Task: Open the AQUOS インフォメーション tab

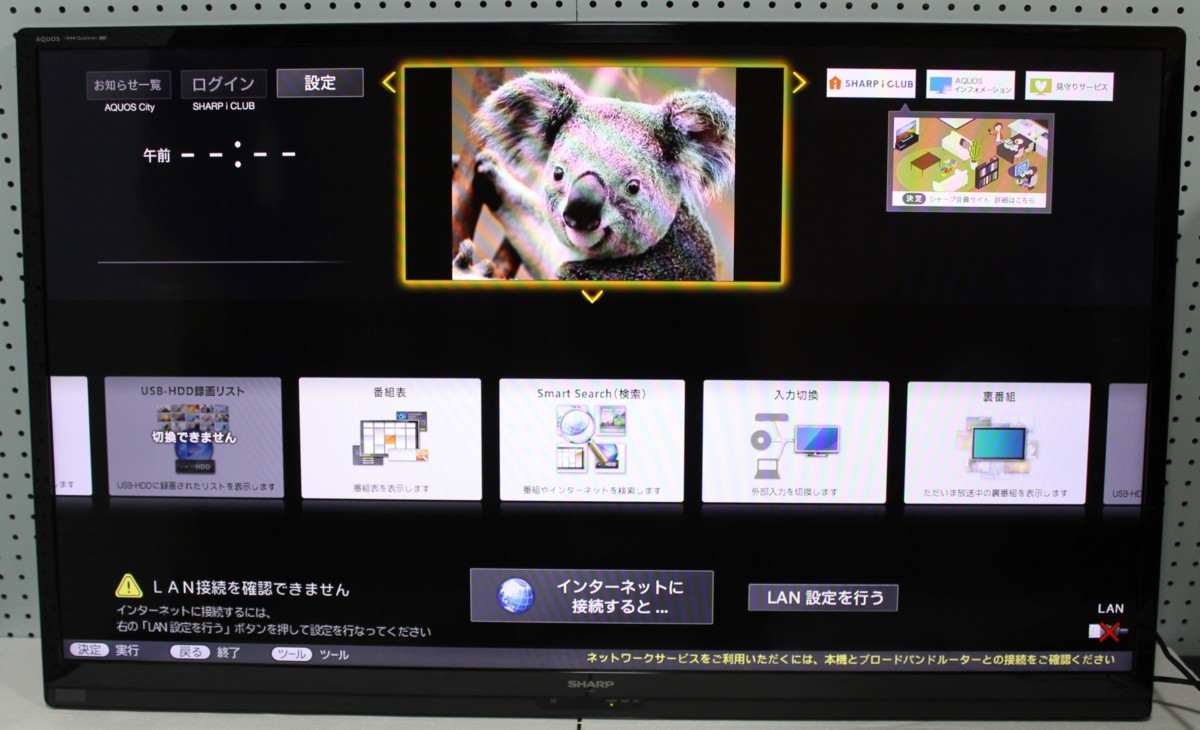Action: tap(970, 85)
